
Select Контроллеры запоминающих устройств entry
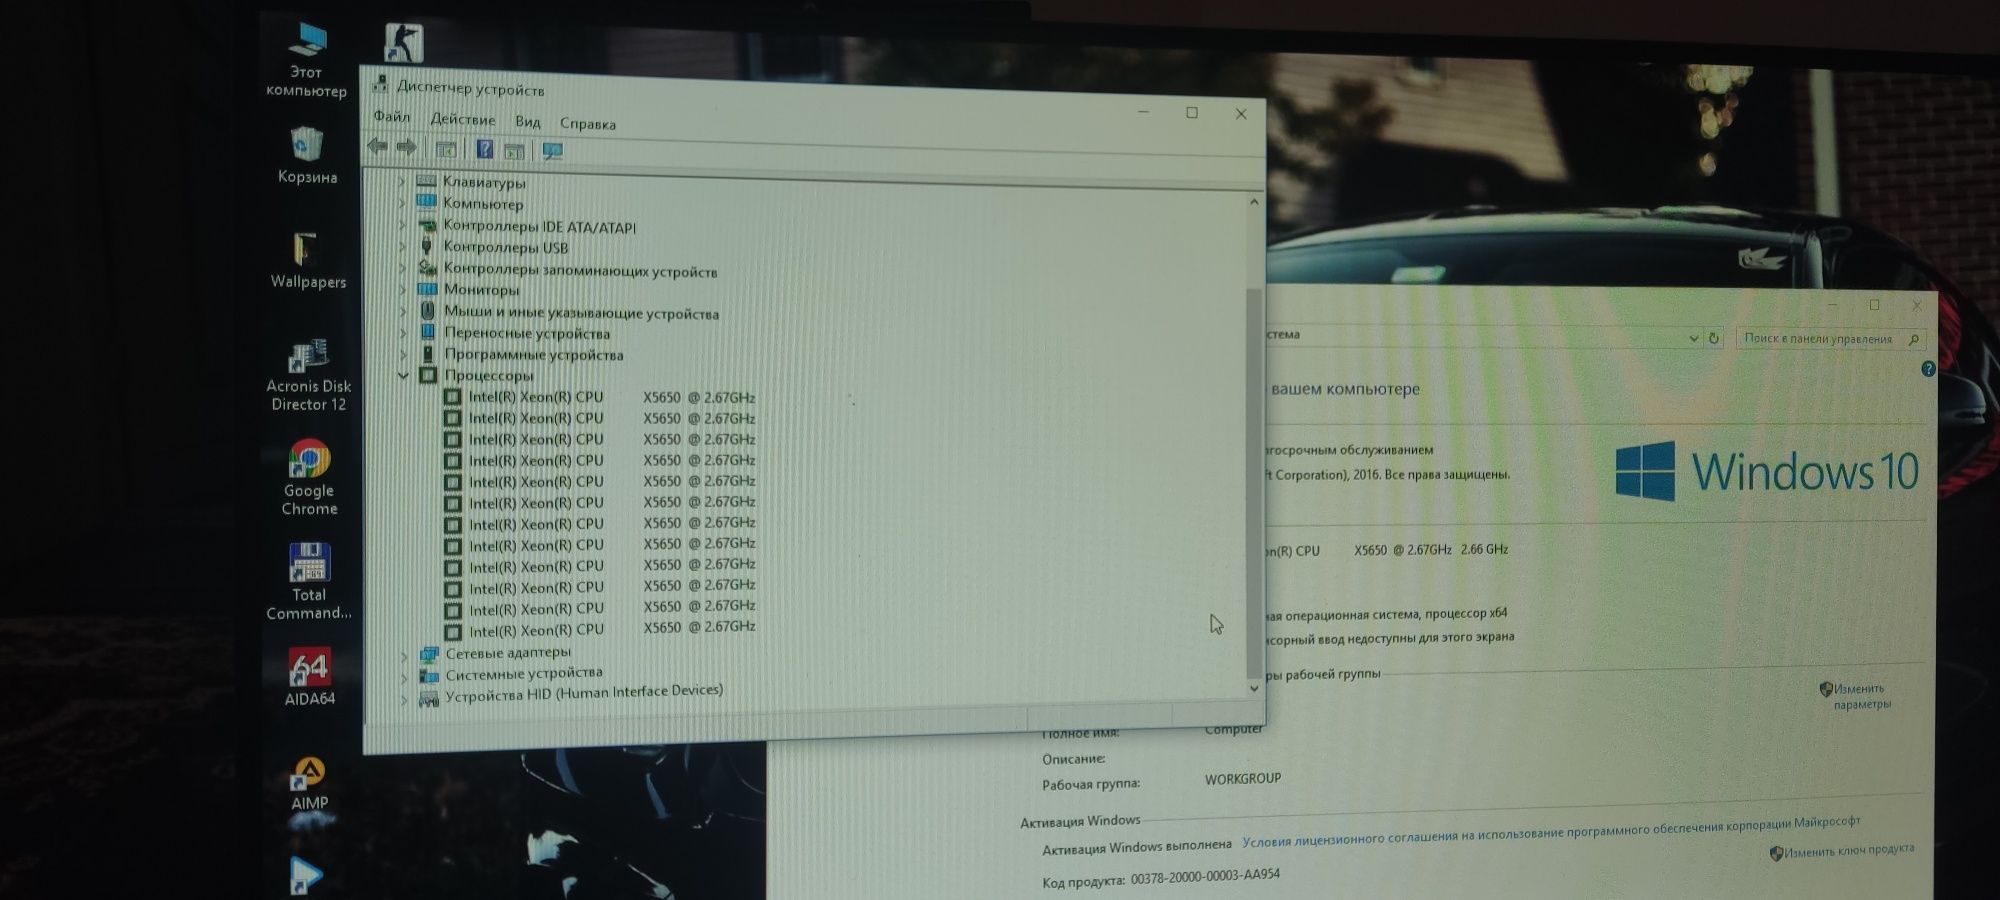click(x=580, y=270)
